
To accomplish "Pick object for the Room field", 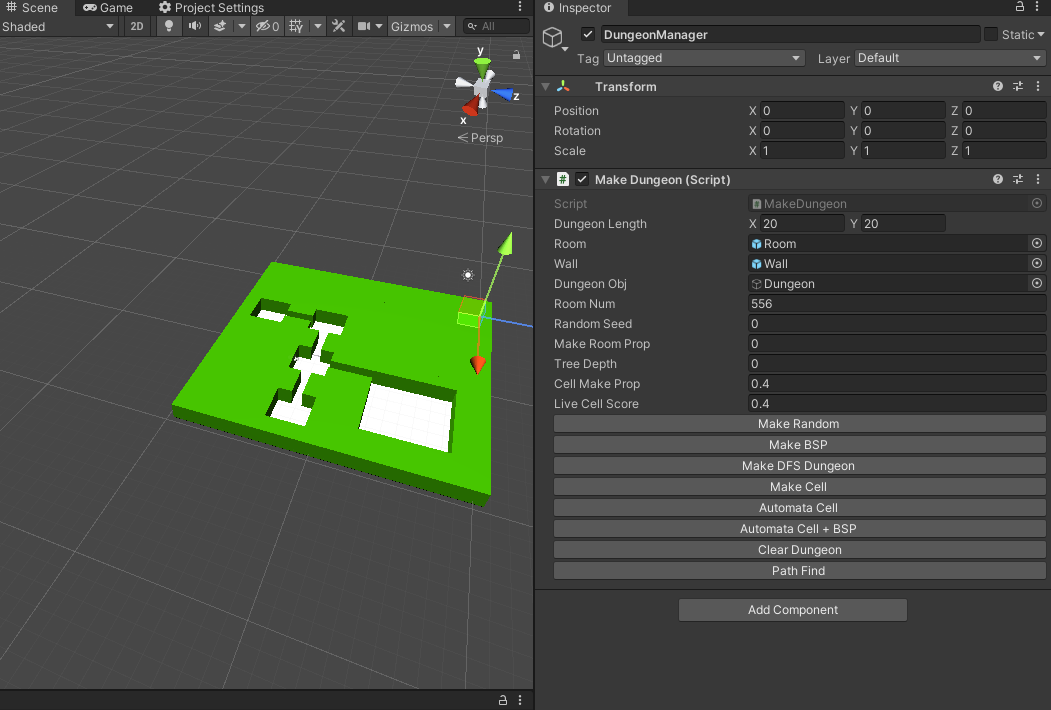I will coord(1036,243).
